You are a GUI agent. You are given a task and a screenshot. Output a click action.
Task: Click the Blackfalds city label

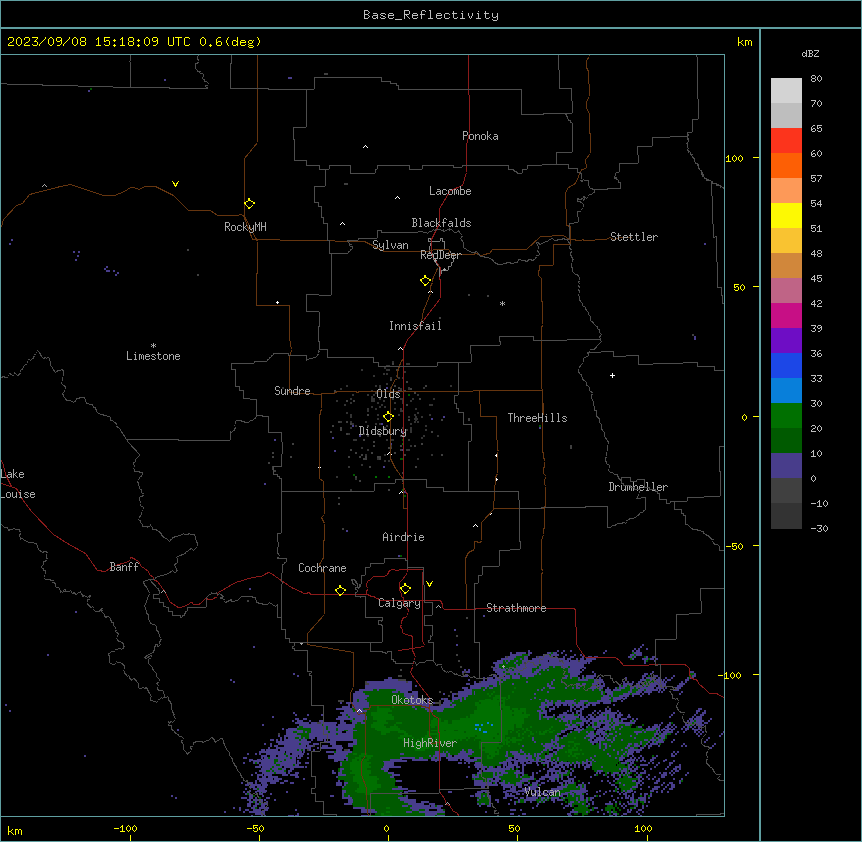point(441,223)
